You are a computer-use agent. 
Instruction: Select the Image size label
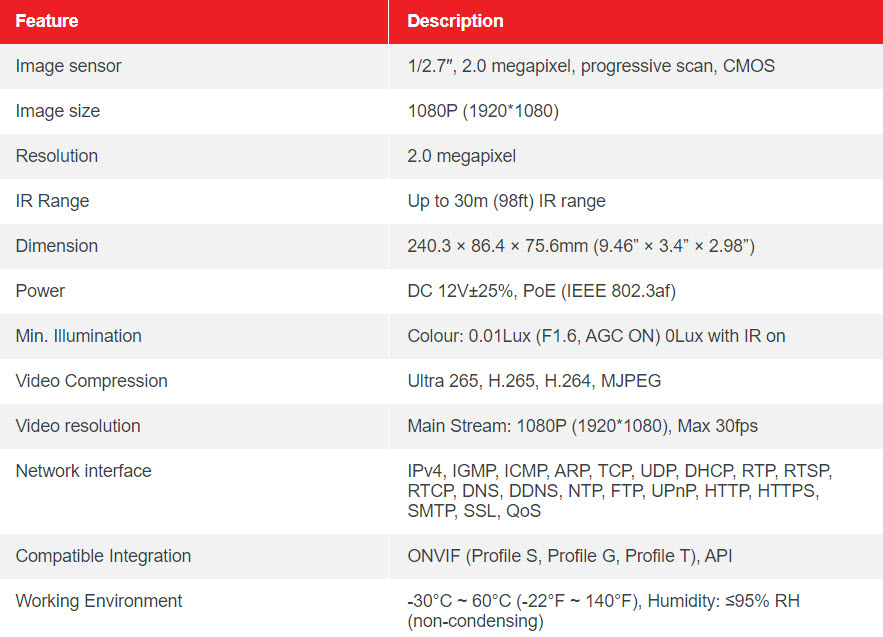pos(57,111)
